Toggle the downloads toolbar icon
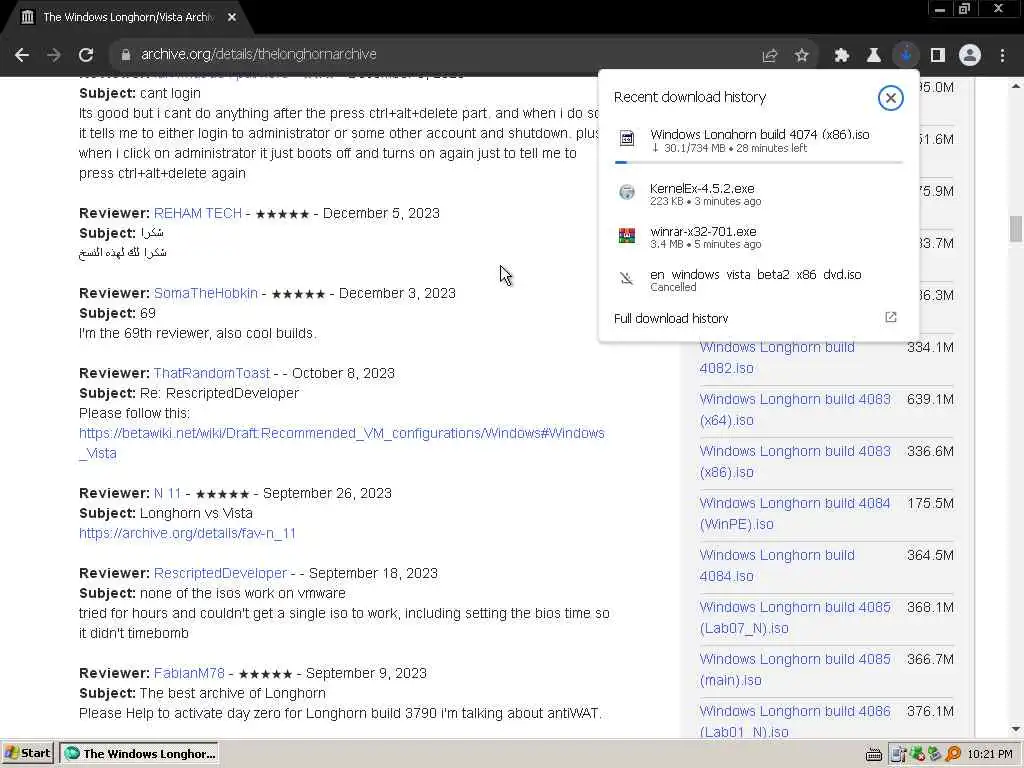1024x768 pixels. 906,56
